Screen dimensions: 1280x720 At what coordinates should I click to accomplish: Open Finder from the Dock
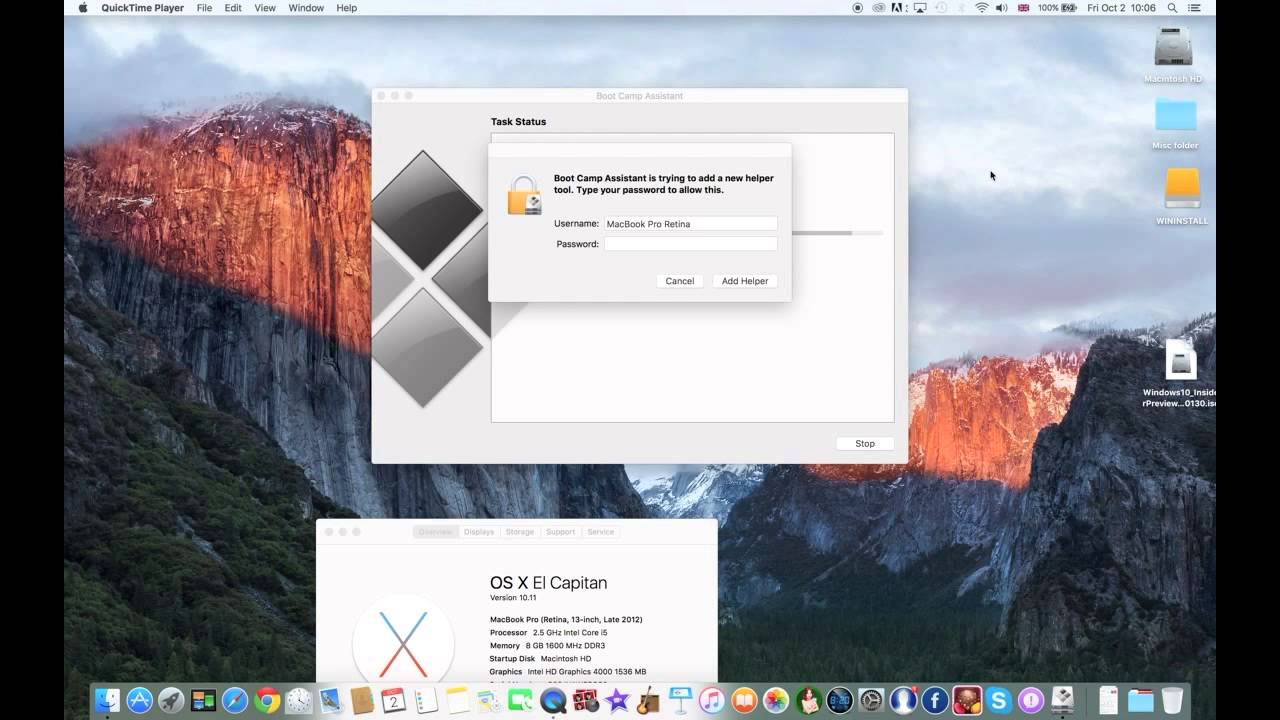click(x=107, y=700)
